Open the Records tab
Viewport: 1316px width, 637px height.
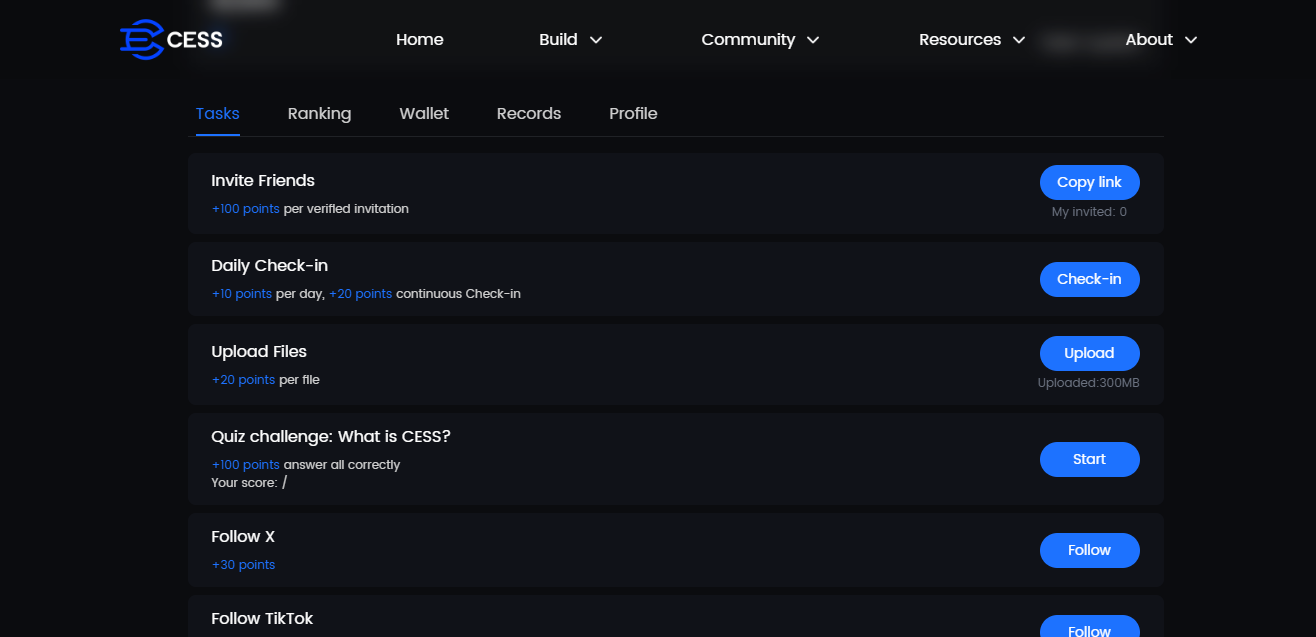click(529, 113)
